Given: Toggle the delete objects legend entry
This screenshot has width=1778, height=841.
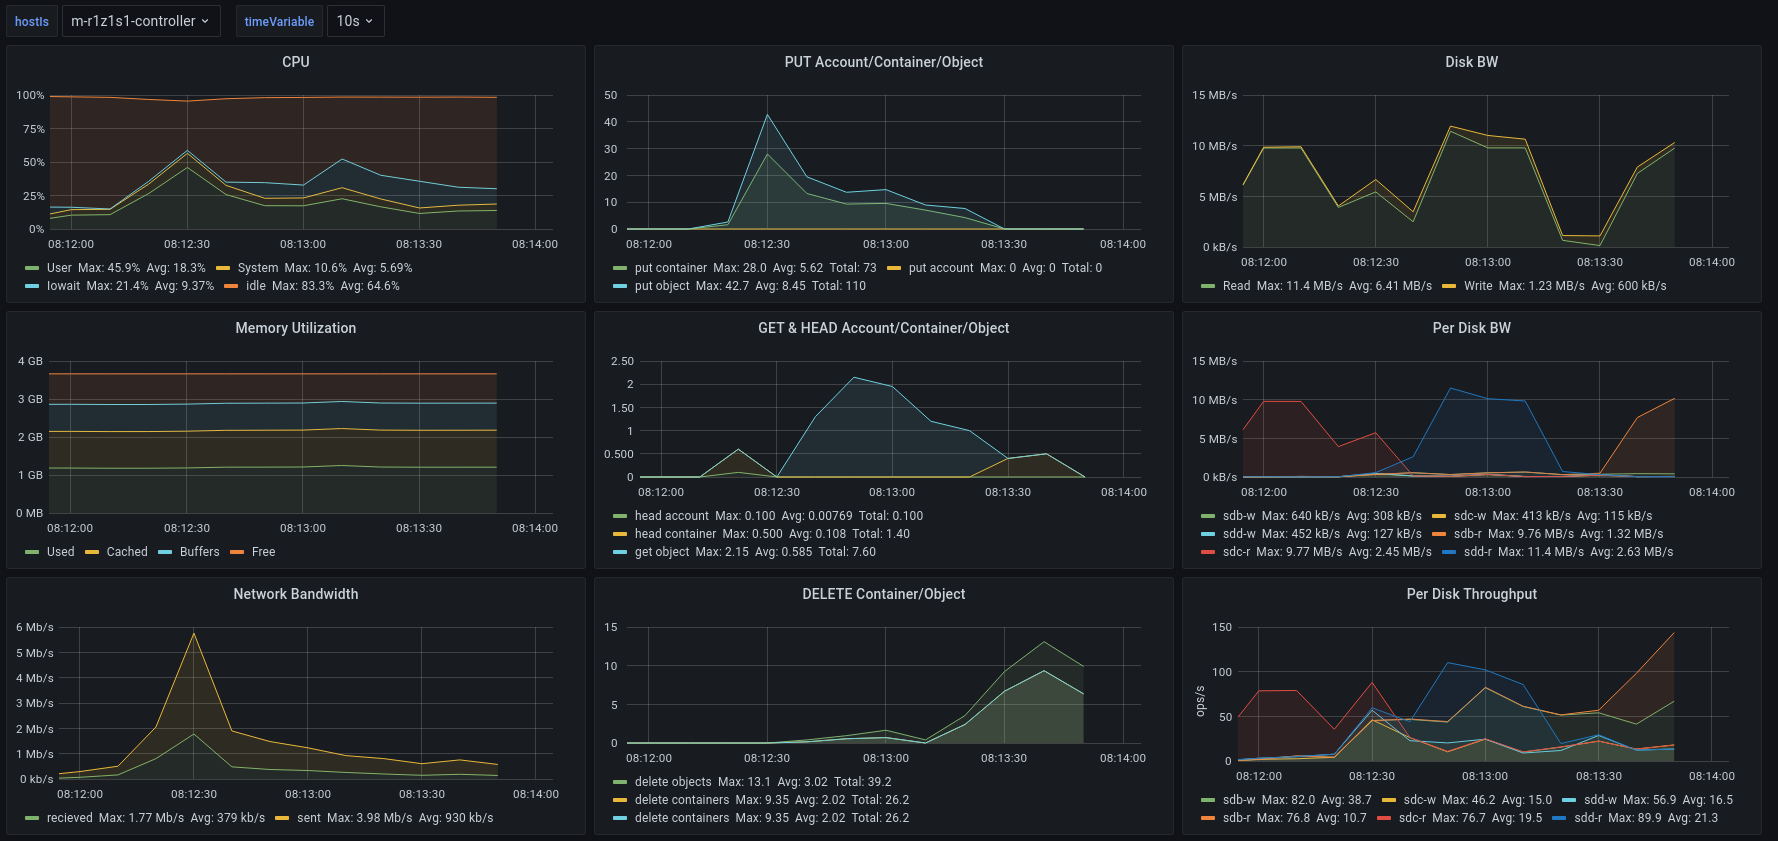Looking at the screenshot, I should tap(673, 782).
